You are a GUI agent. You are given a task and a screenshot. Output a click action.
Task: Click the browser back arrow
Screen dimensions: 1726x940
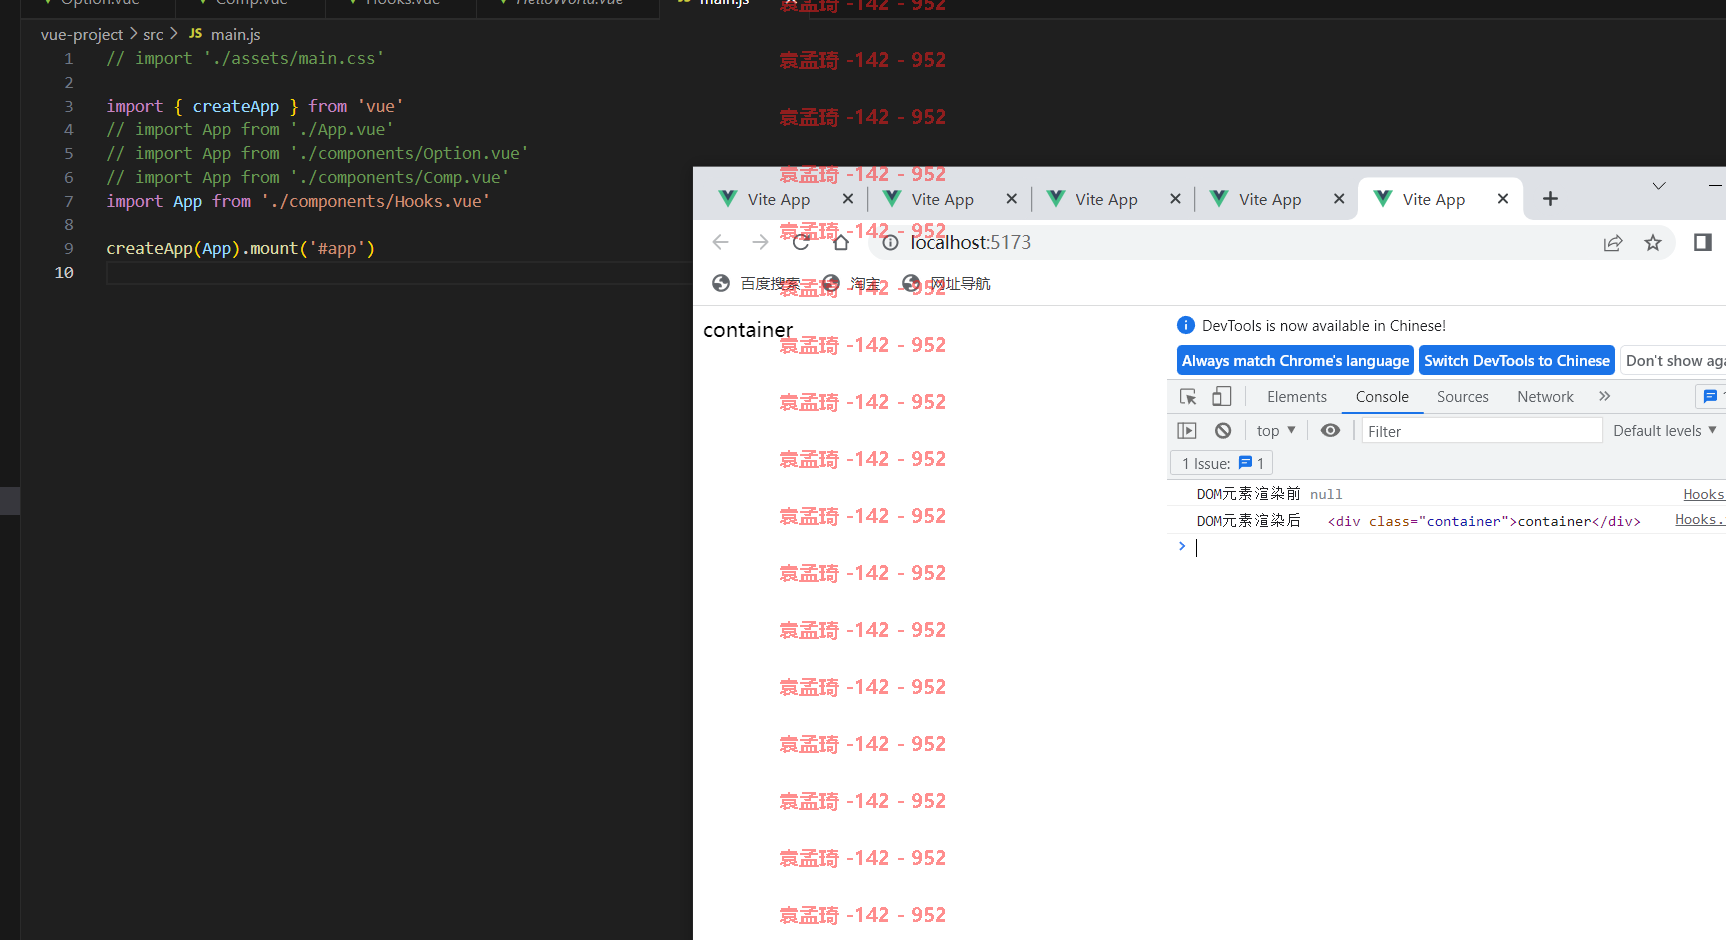point(720,242)
